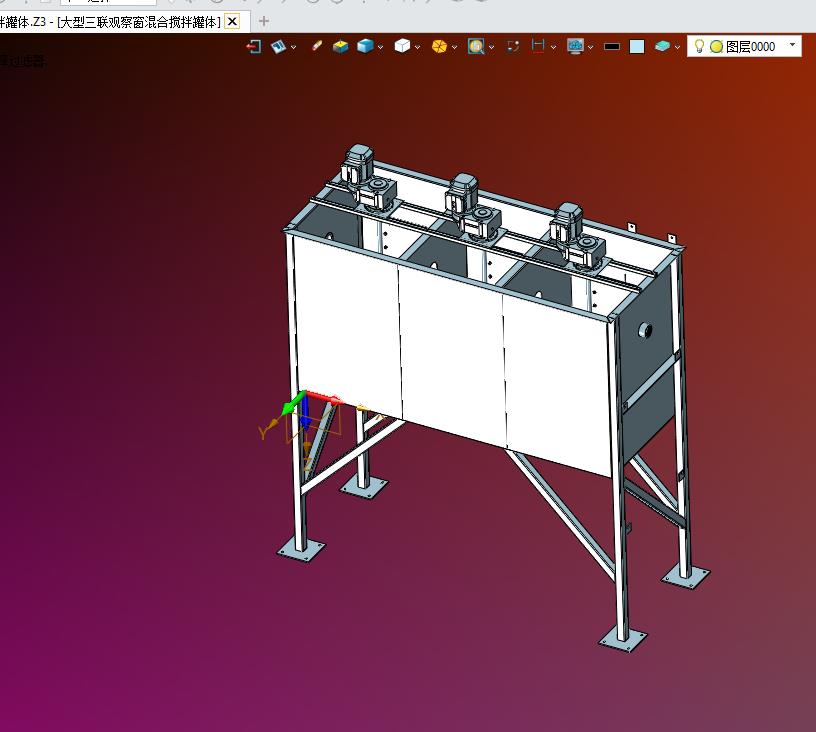Click the green Y axis arrow

tap(293, 404)
